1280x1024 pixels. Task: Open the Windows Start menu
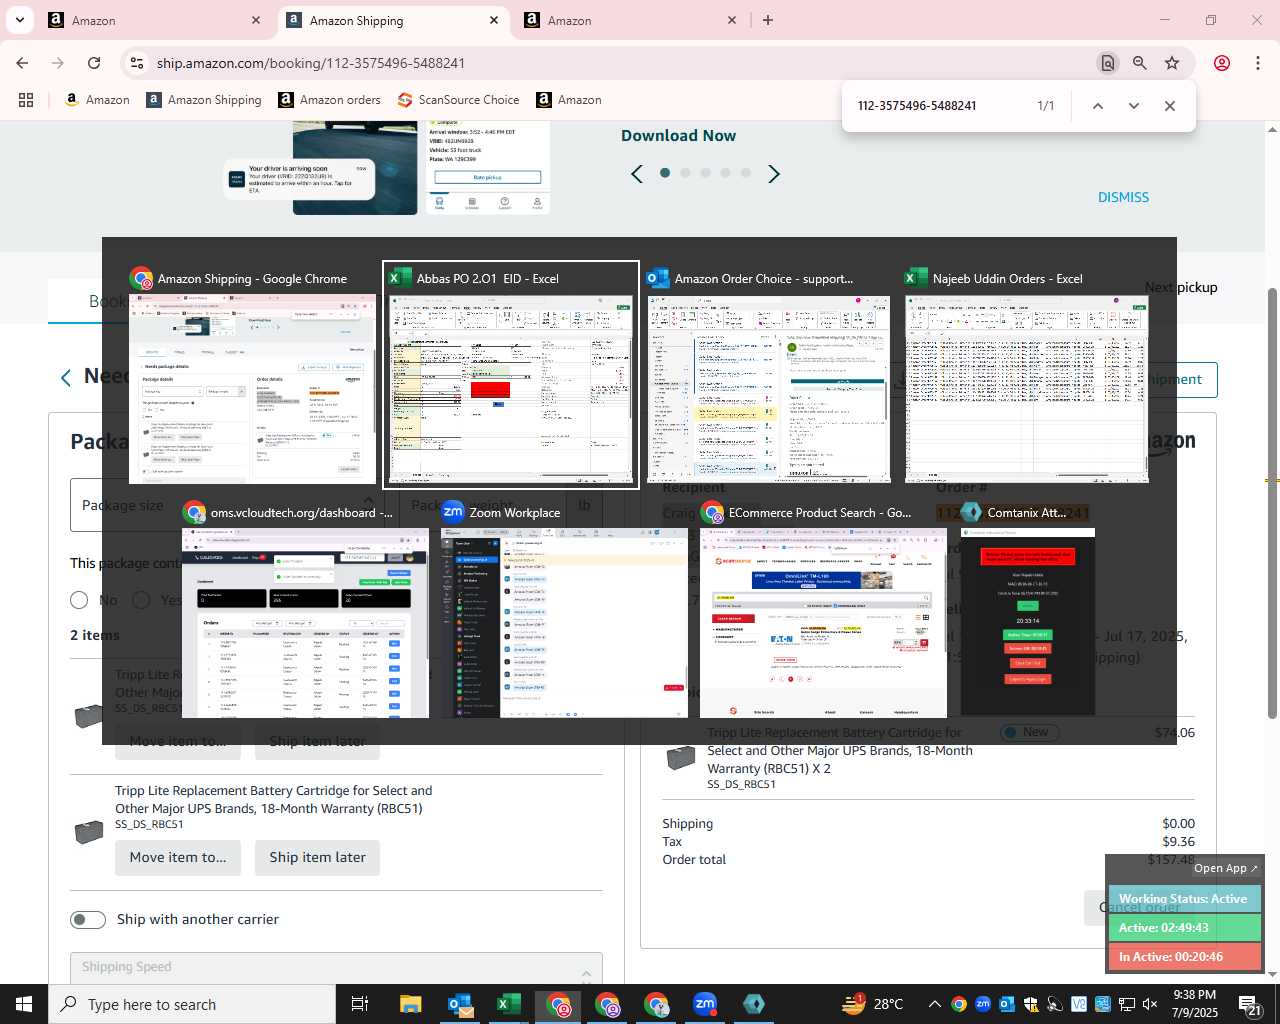coord(24,1004)
